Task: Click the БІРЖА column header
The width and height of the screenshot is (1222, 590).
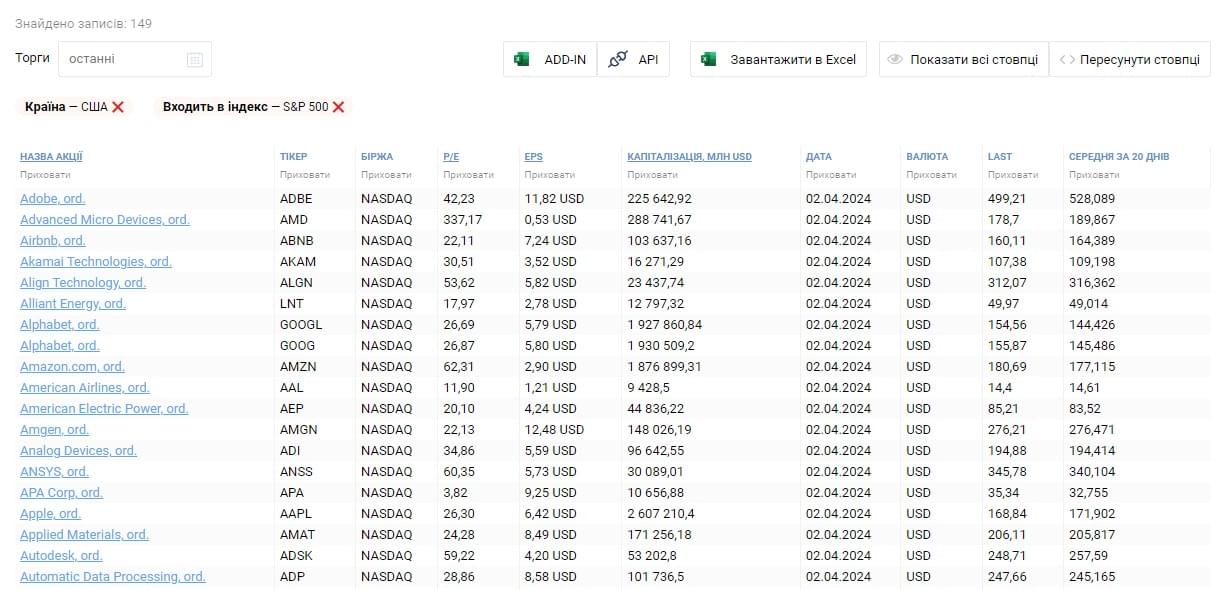Action: (377, 156)
